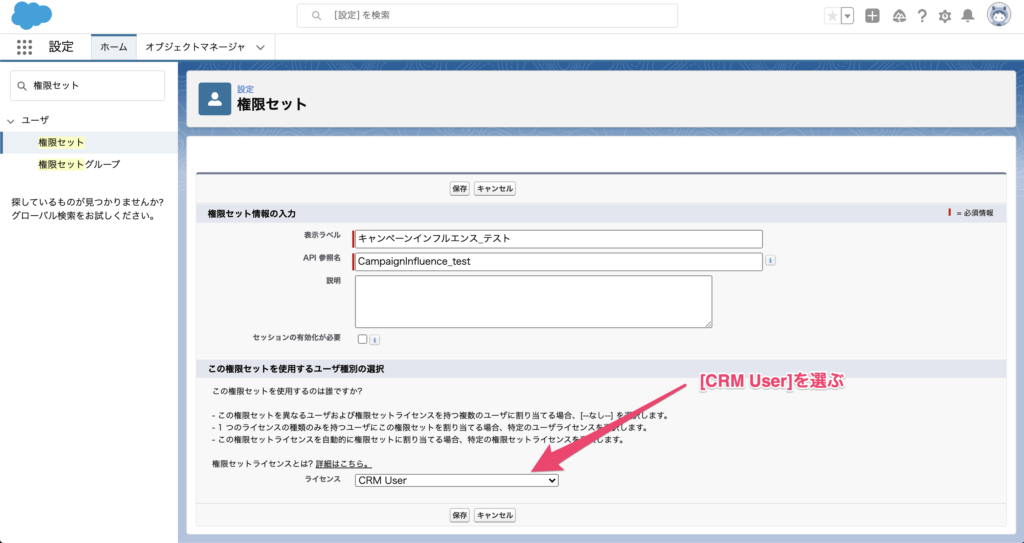This screenshot has width=1024, height=543.
Task: Select 権限セット in the sidebar
Action: [61, 142]
